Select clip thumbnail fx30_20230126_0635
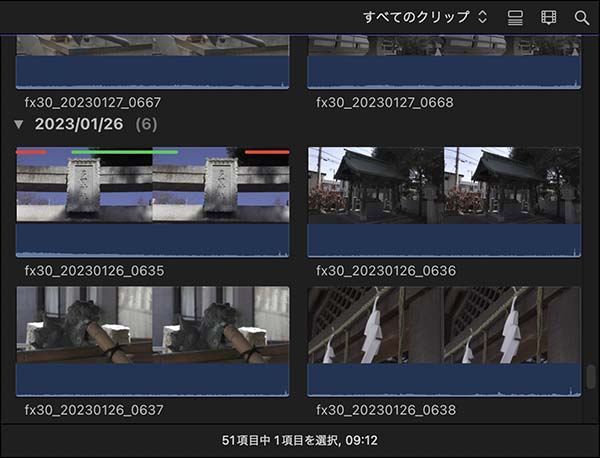 [153, 202]
